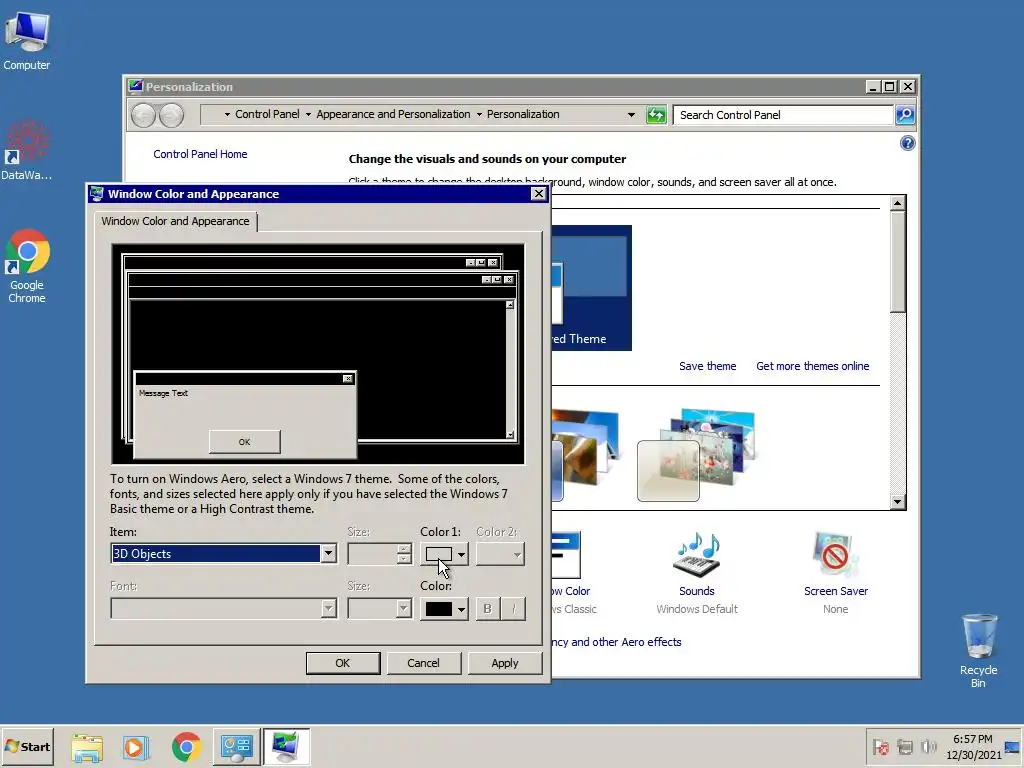This screenshot has height=768, width=1024.
Task: Open the Chrome taskbar icon
Action: [x=187, y=747]
